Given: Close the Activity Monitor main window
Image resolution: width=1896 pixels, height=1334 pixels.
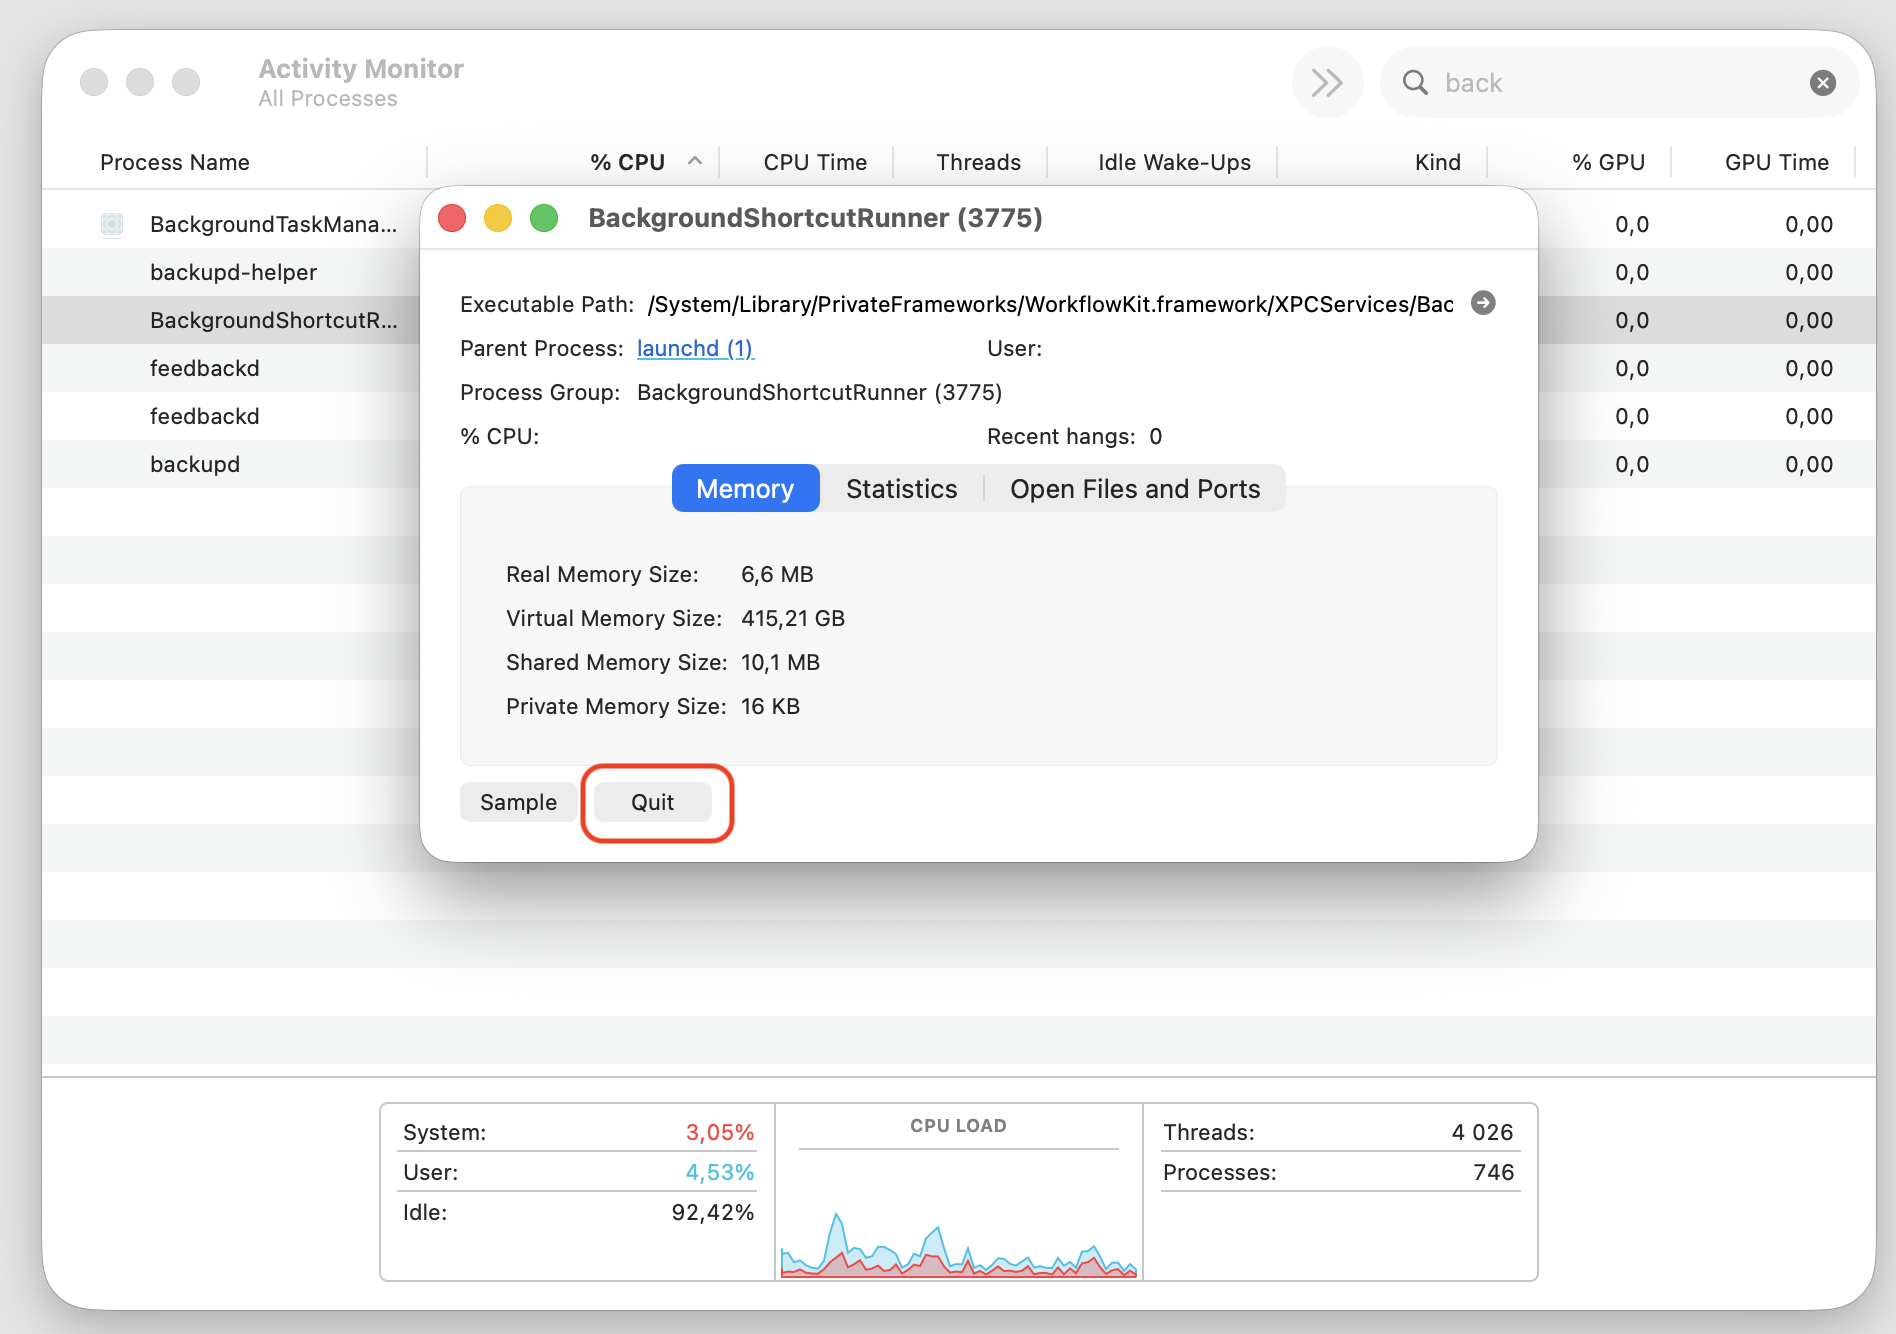Looking at the screenshot, I should click(x=94, y=82).
